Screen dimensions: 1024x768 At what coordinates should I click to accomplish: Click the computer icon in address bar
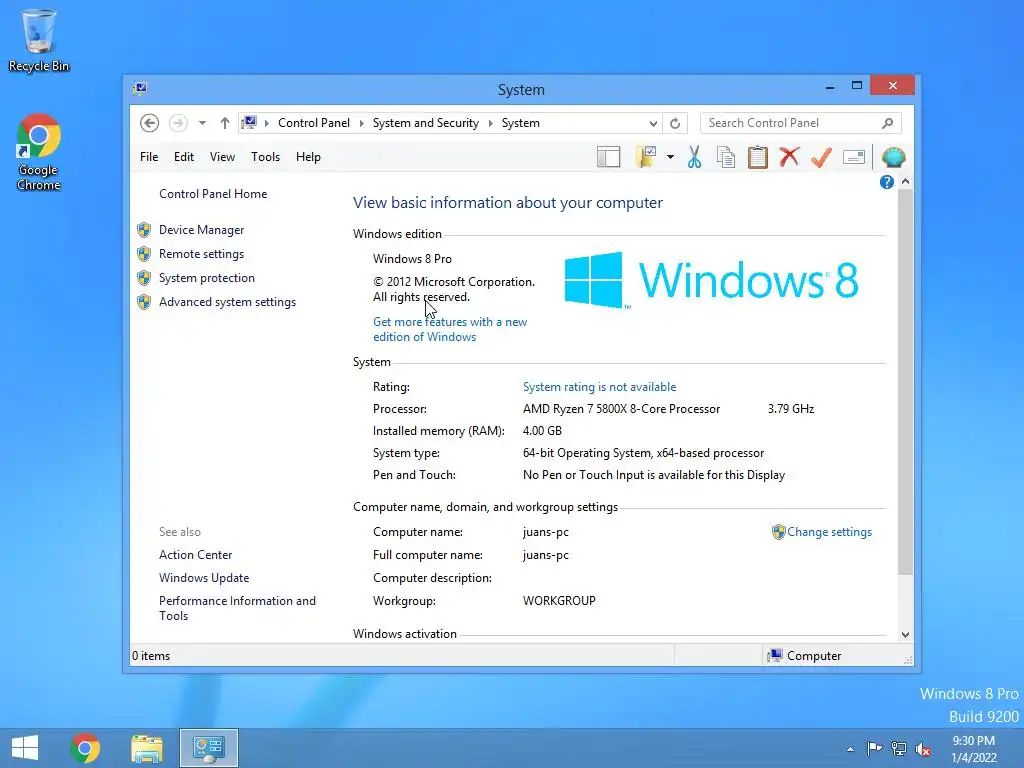coord(249,122)
